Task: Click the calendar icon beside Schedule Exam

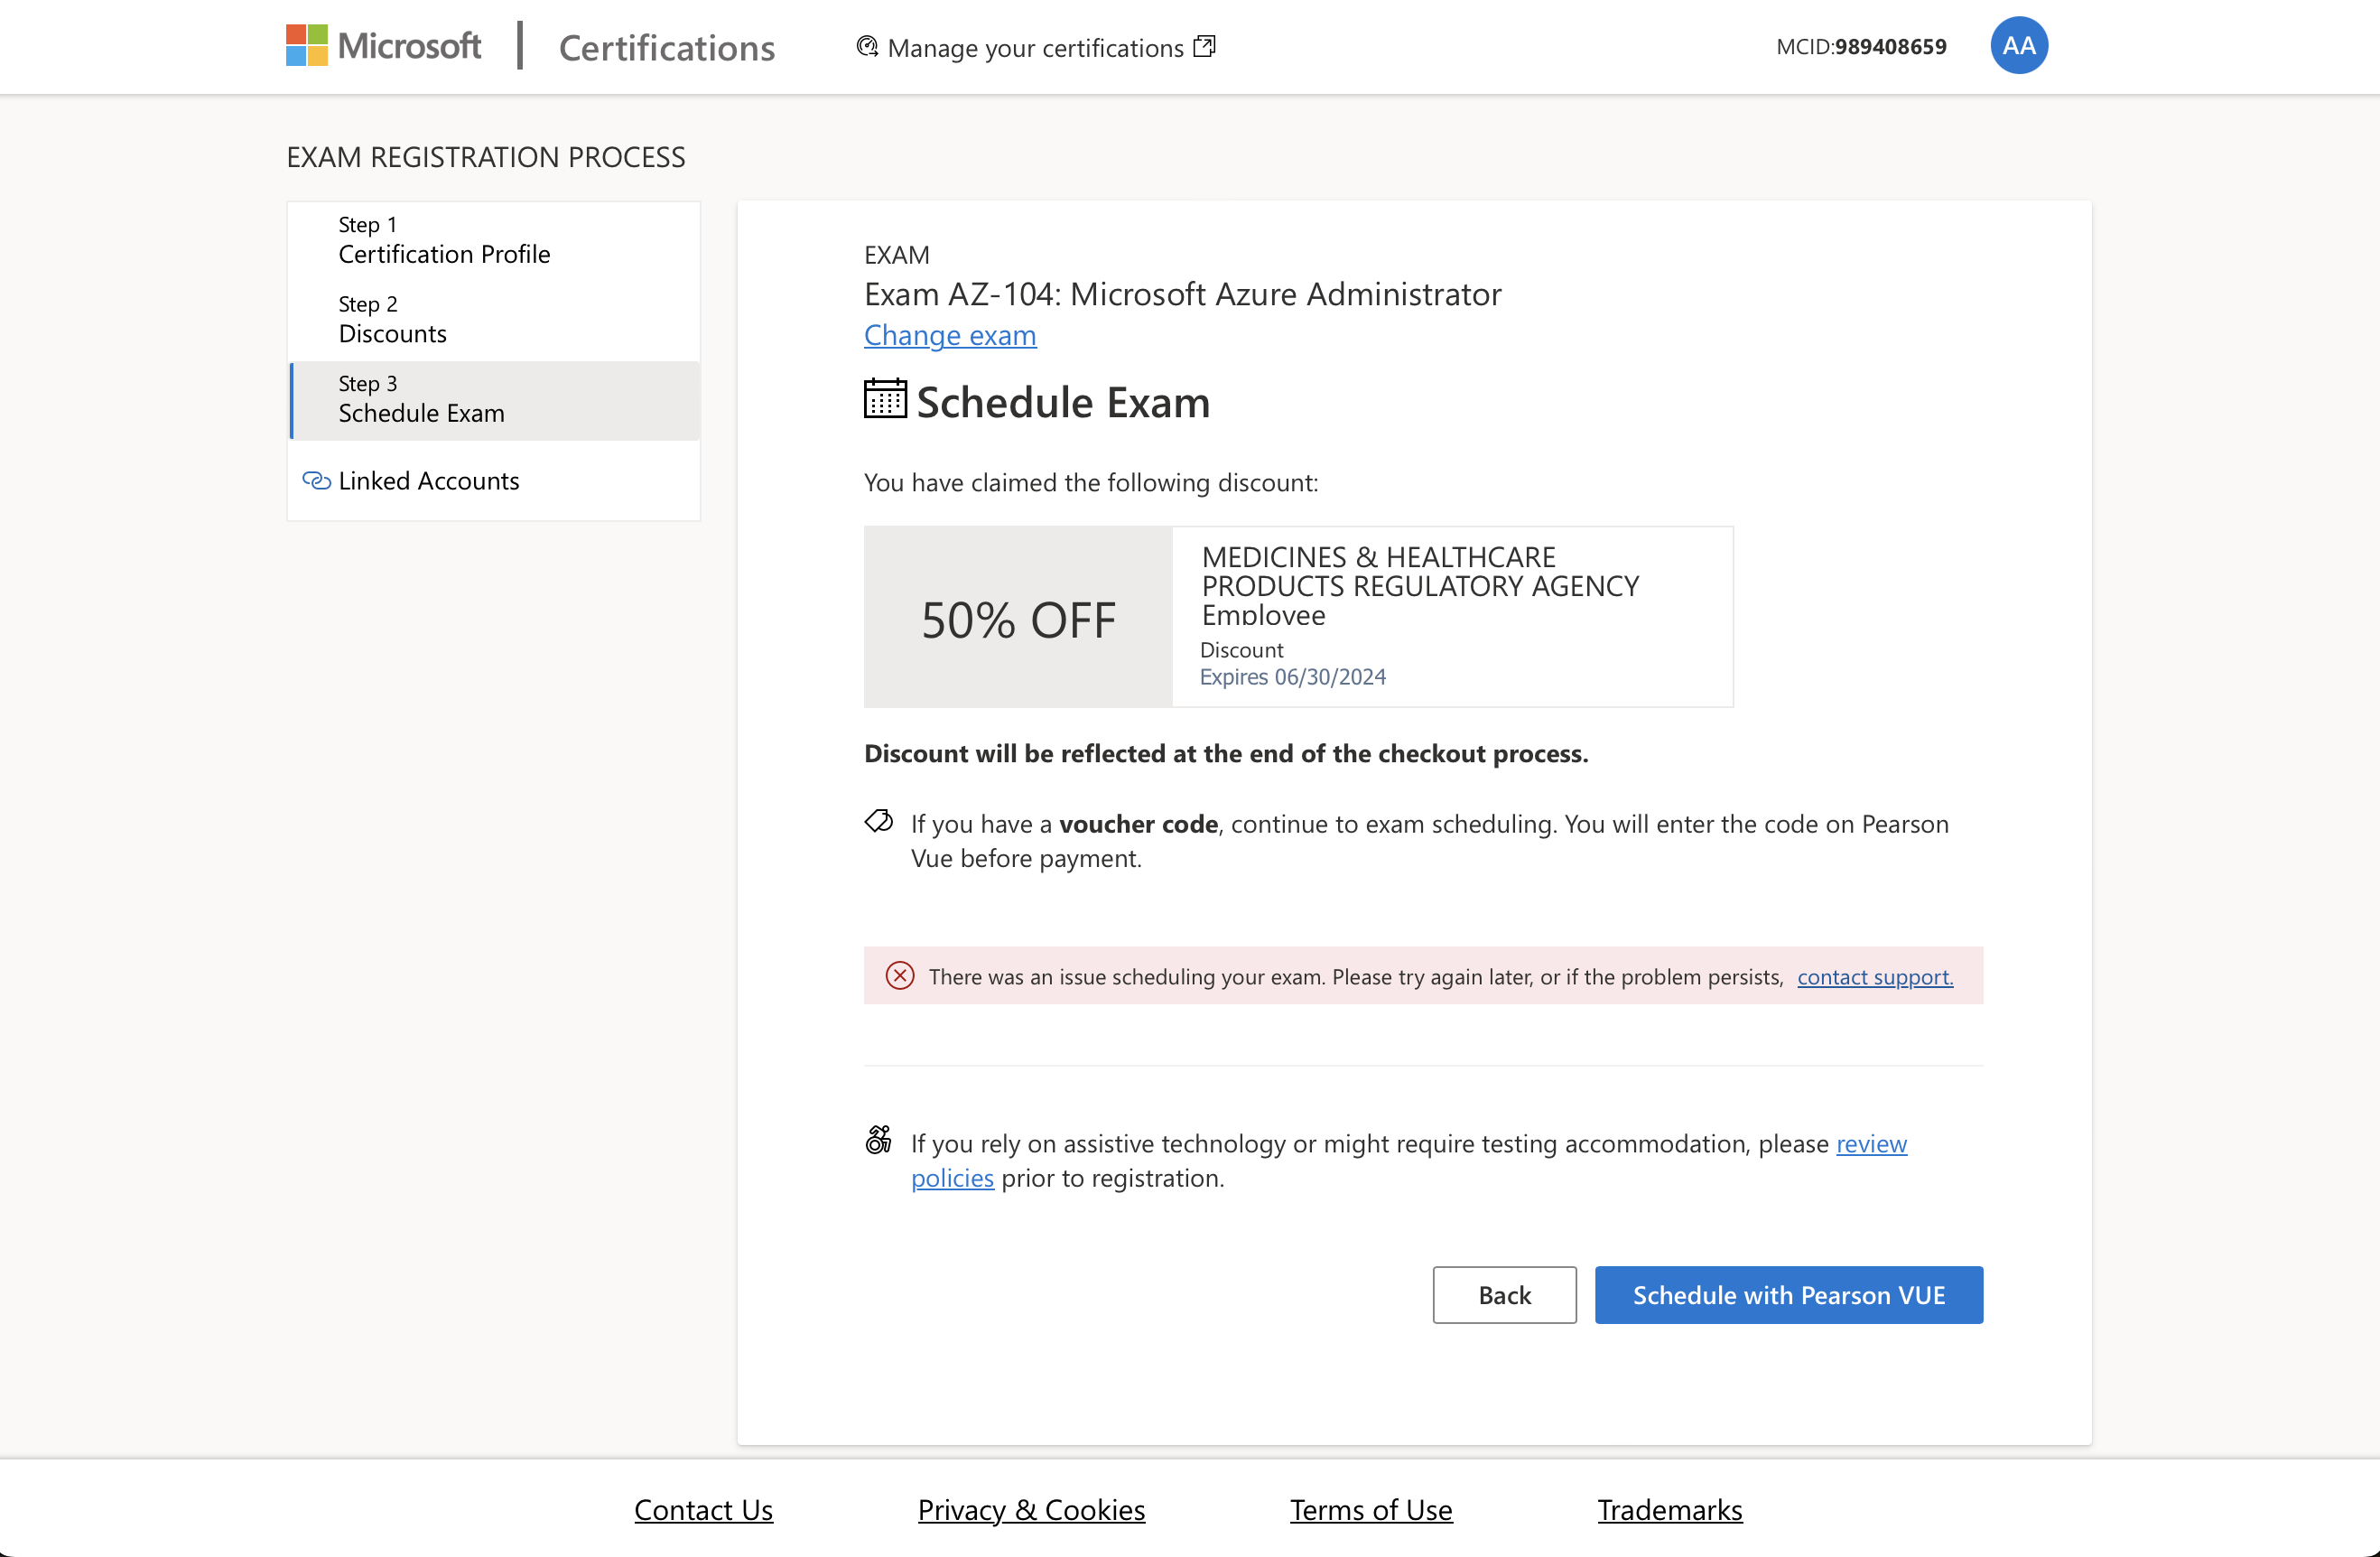Action: (x=885, y=399)
